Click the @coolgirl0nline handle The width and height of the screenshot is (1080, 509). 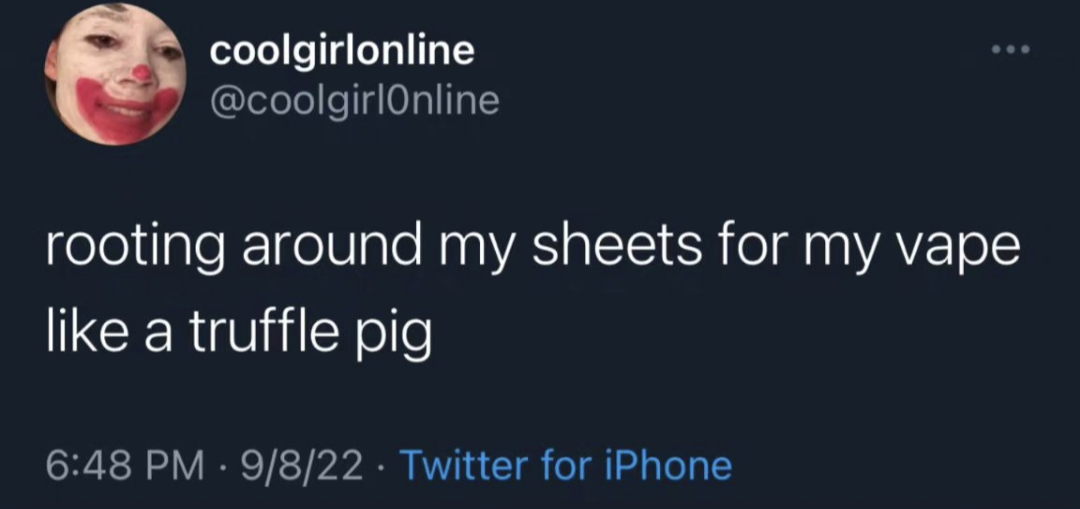coord(354,100)
